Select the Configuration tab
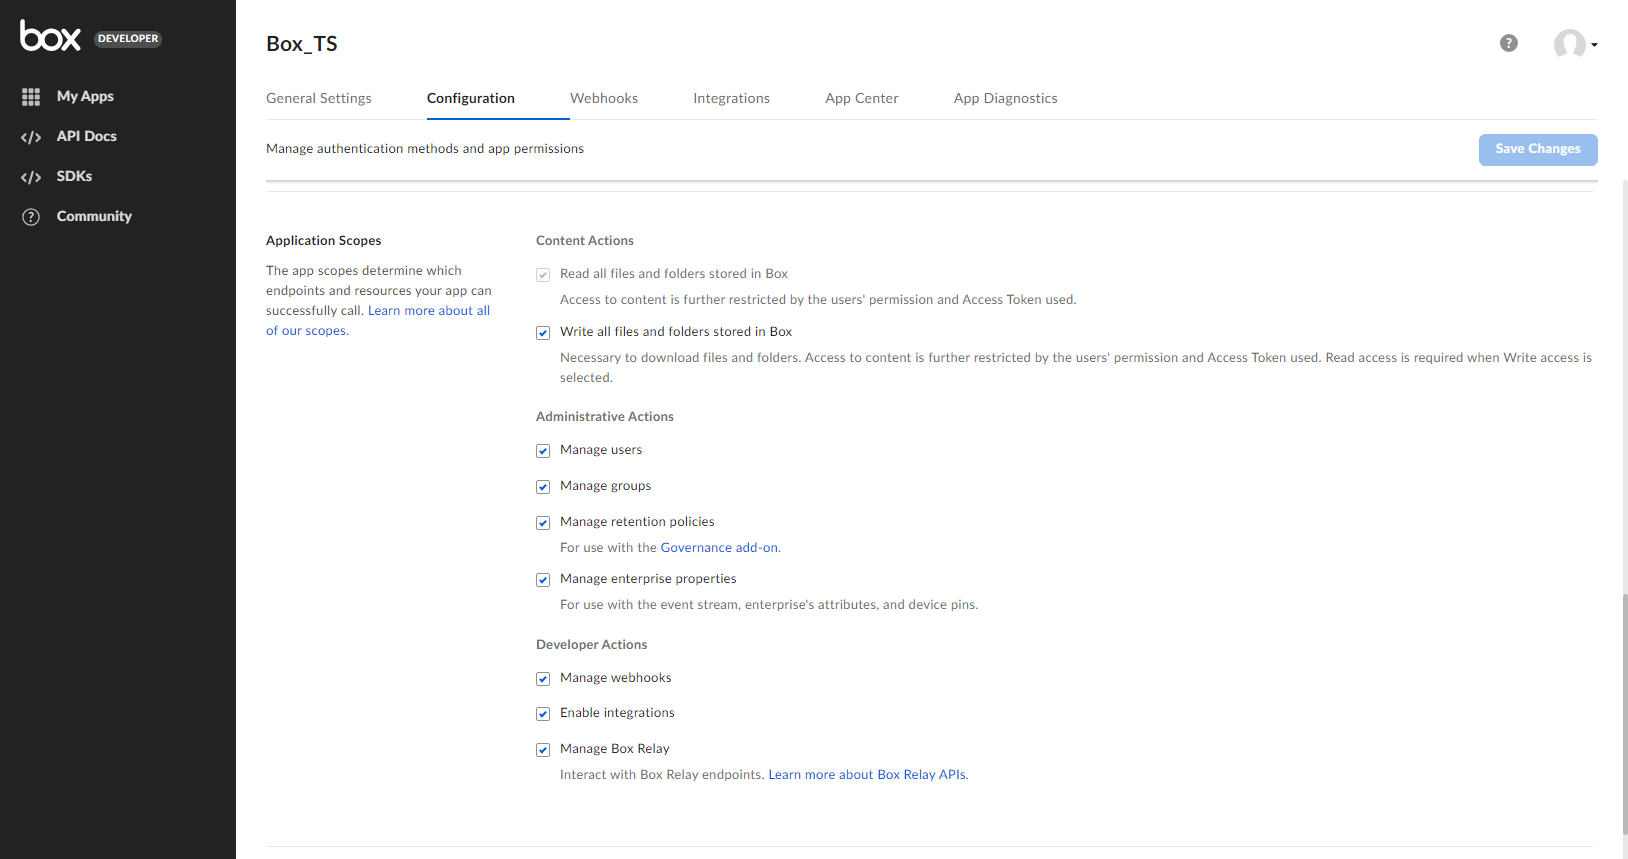 point(471,98)
